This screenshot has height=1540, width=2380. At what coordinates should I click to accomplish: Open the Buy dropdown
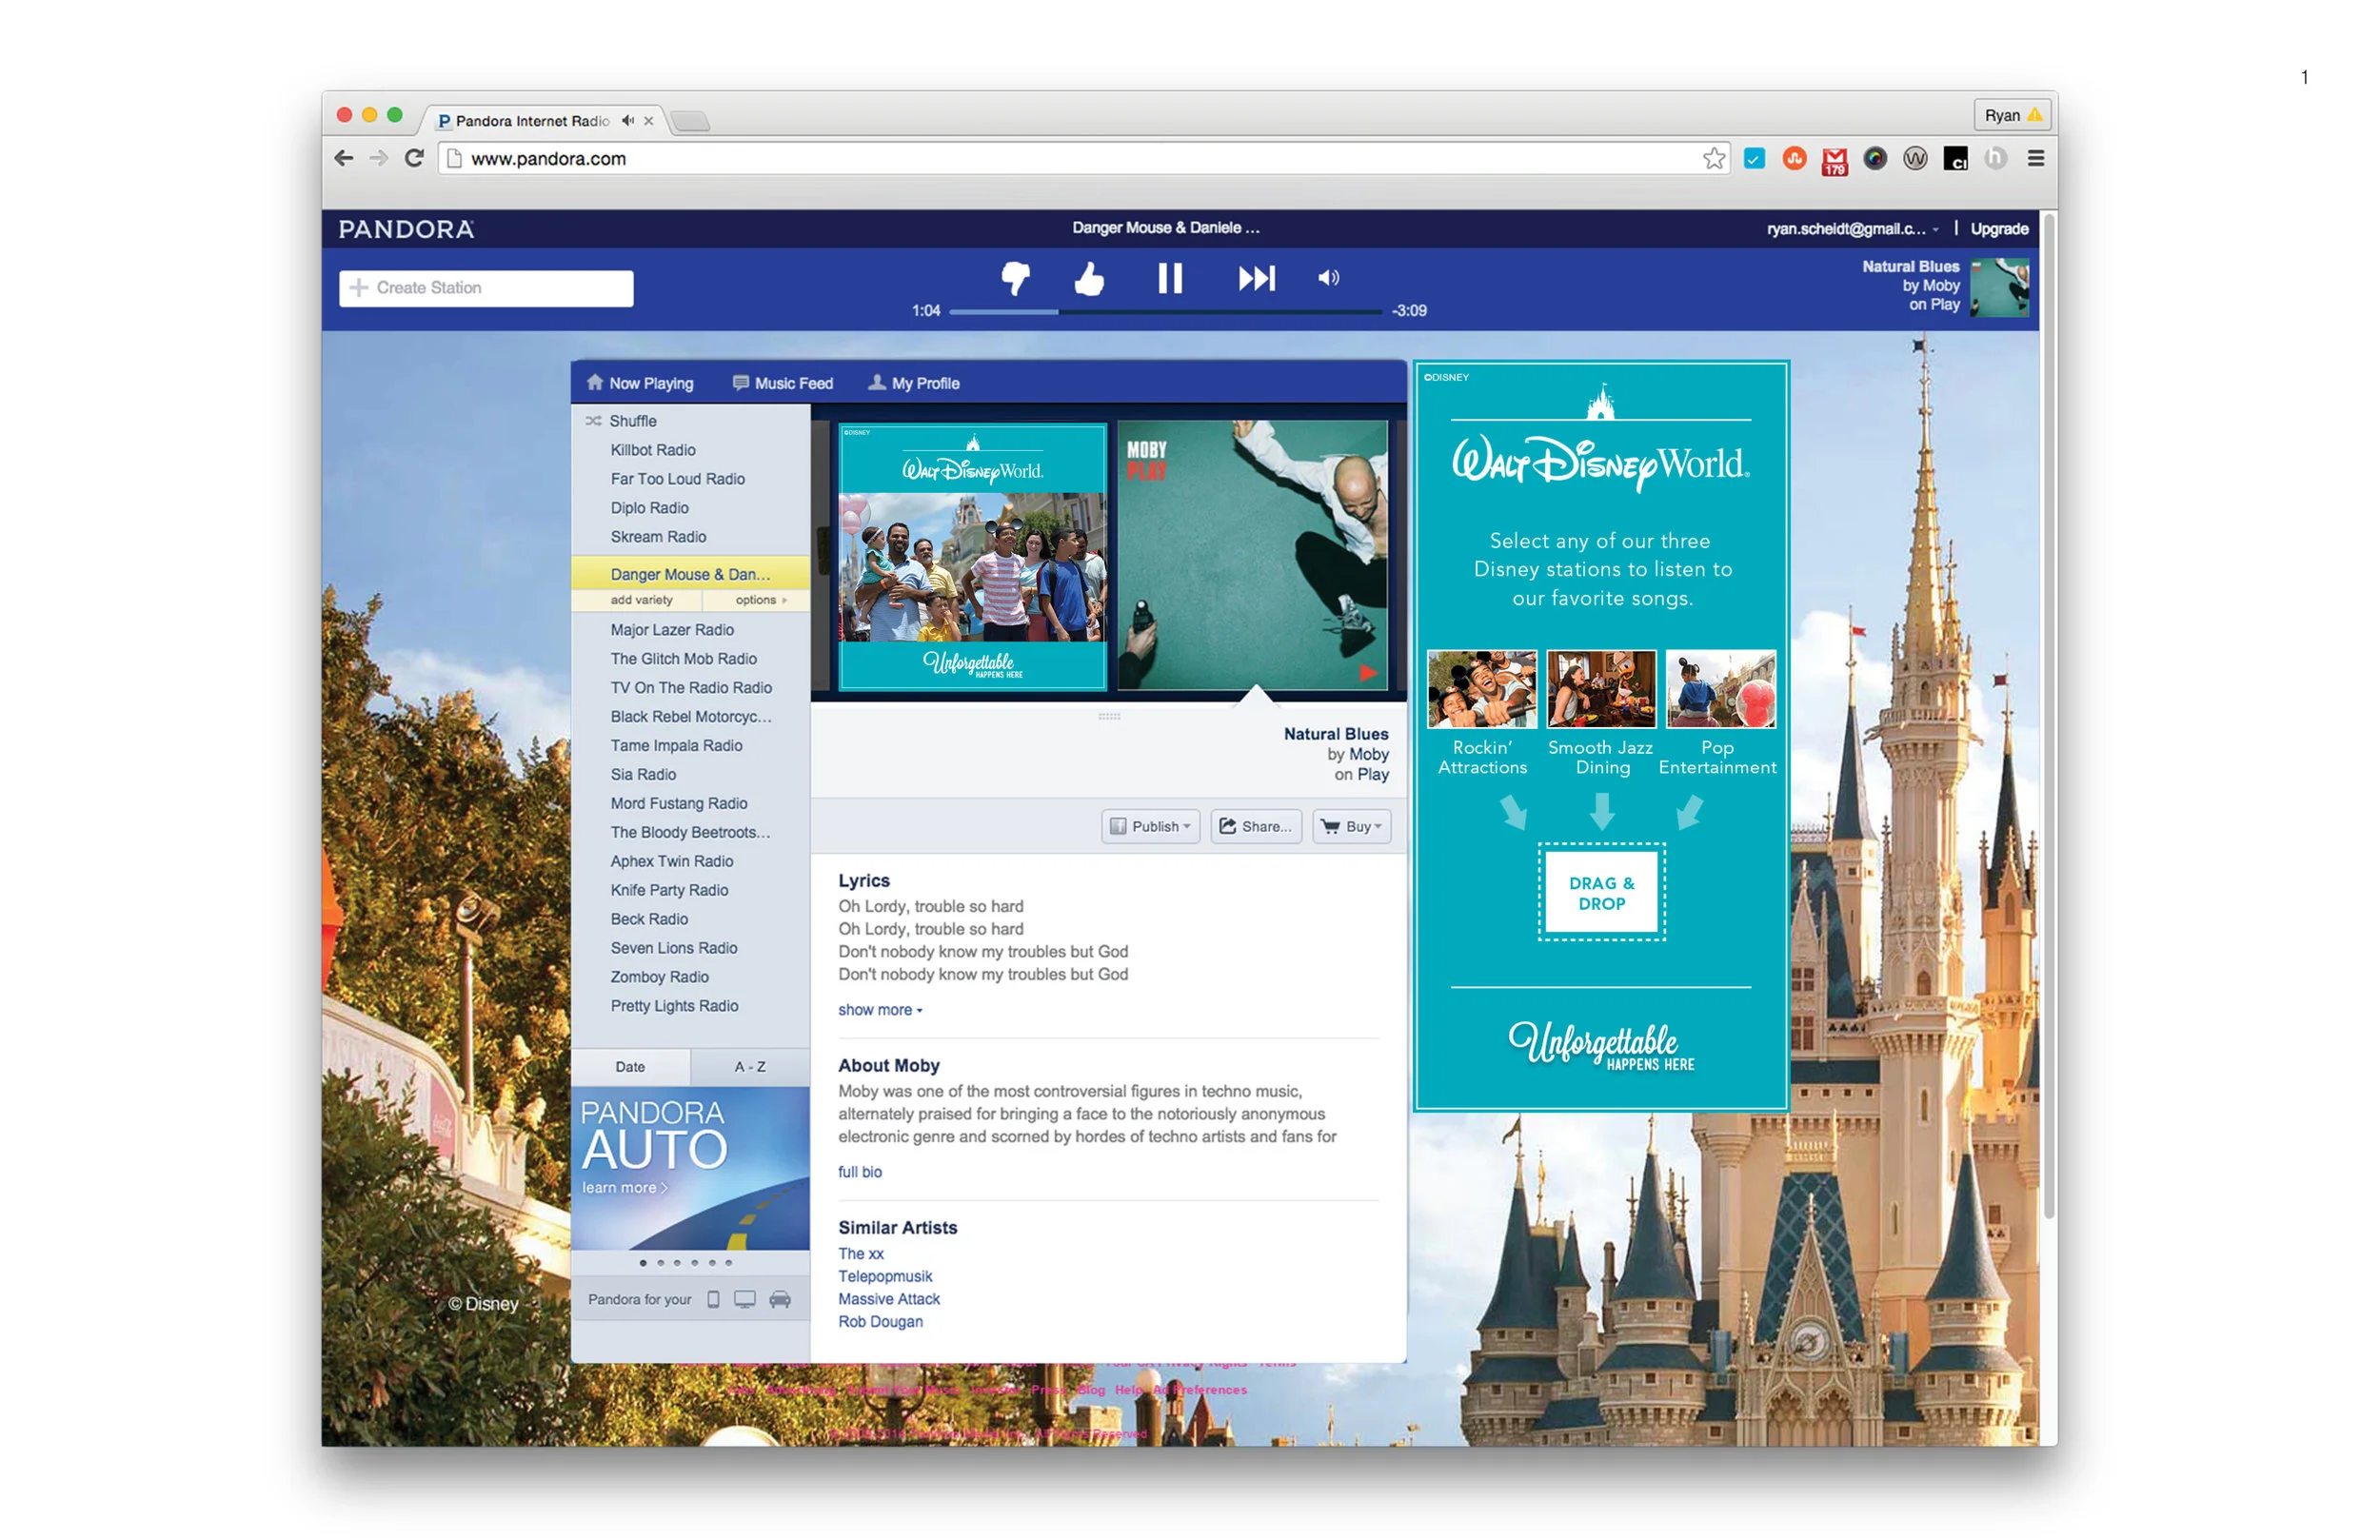[x=1351, y=826]
